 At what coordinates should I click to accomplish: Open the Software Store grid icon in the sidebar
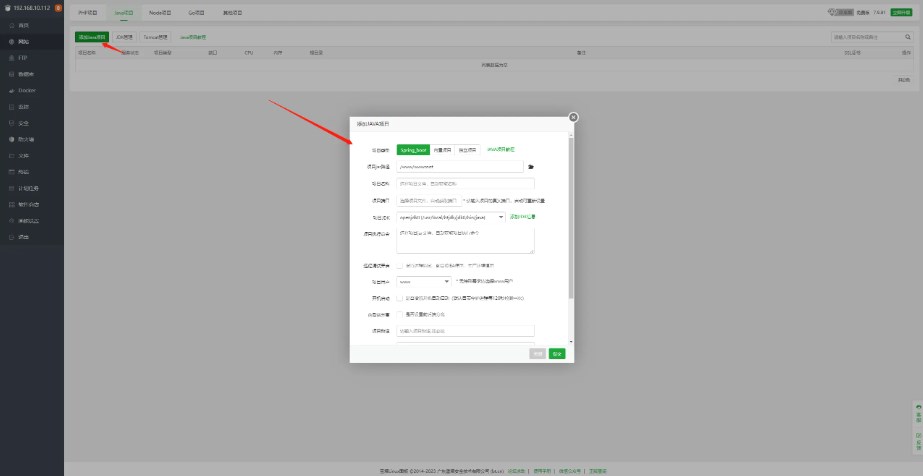[12, 205]
